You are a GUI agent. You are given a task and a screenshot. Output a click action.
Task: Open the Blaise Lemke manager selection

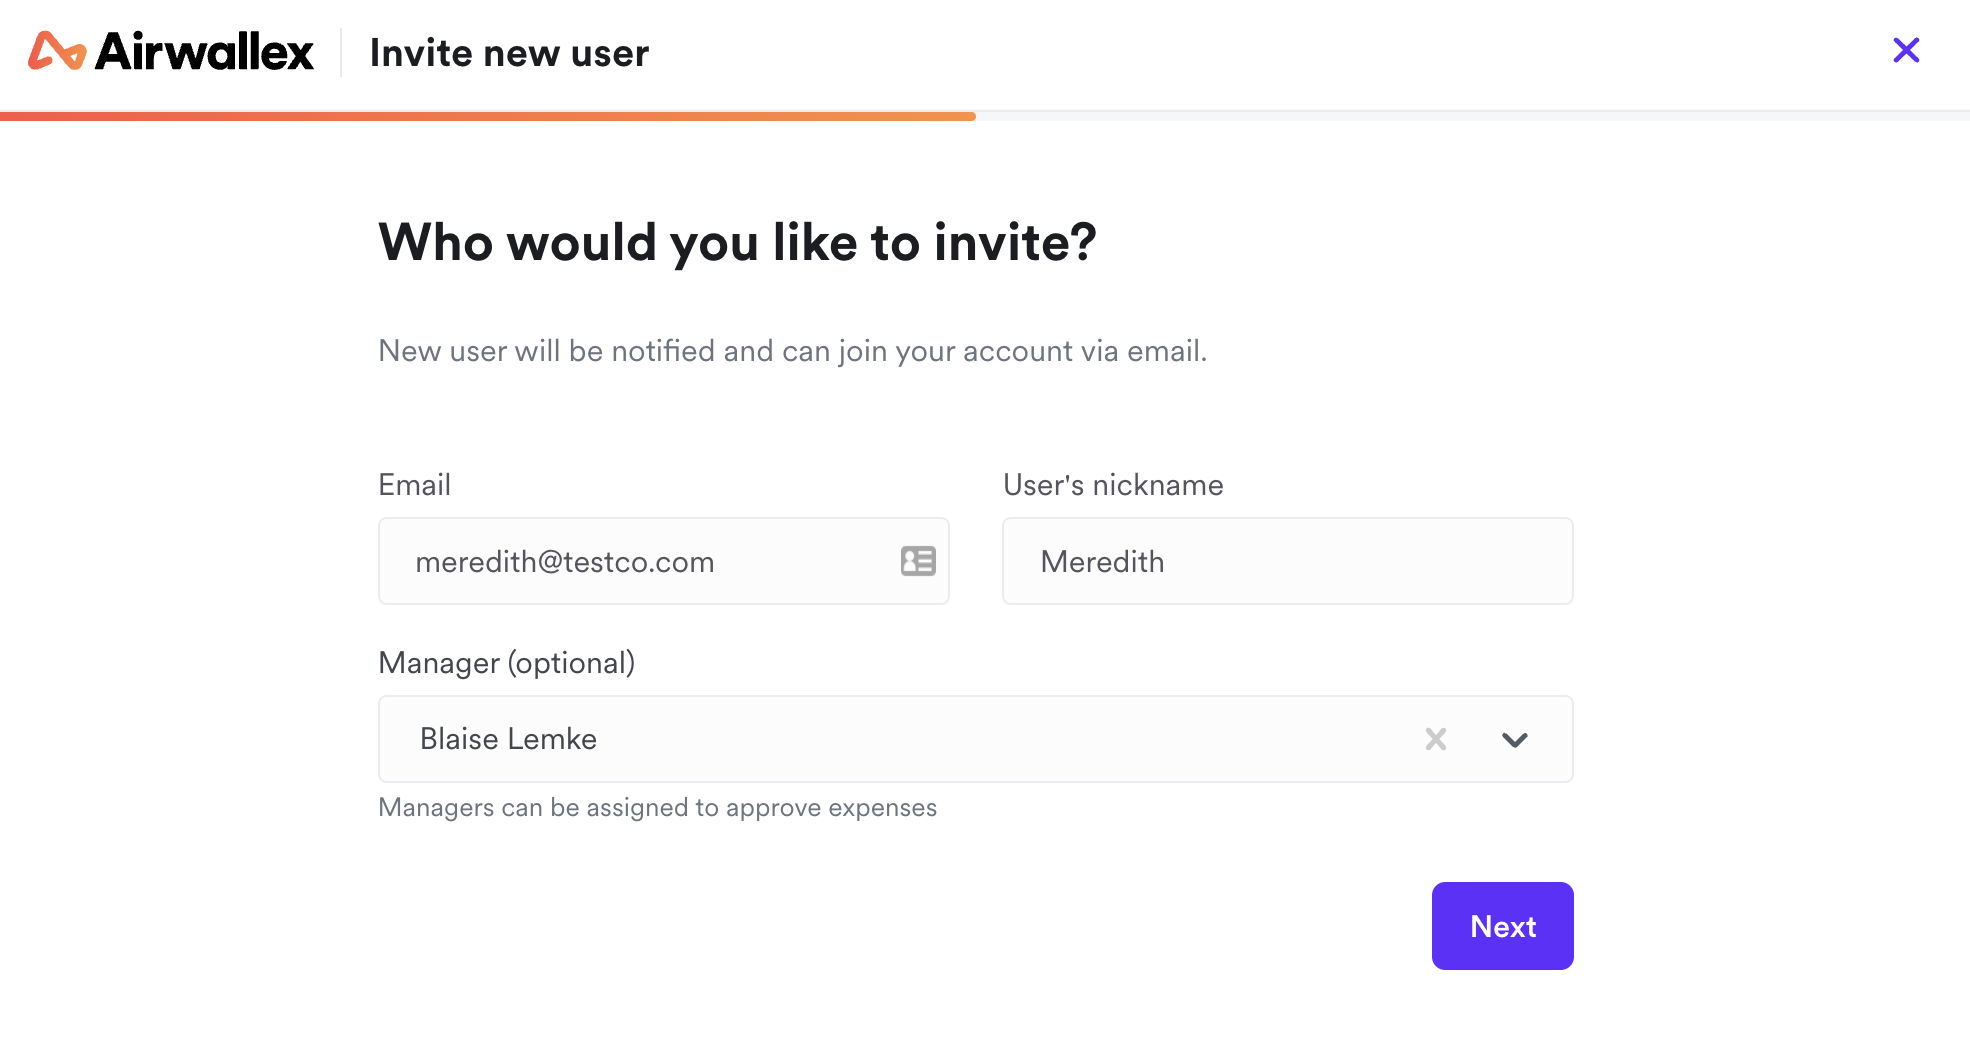click(976, 739)
